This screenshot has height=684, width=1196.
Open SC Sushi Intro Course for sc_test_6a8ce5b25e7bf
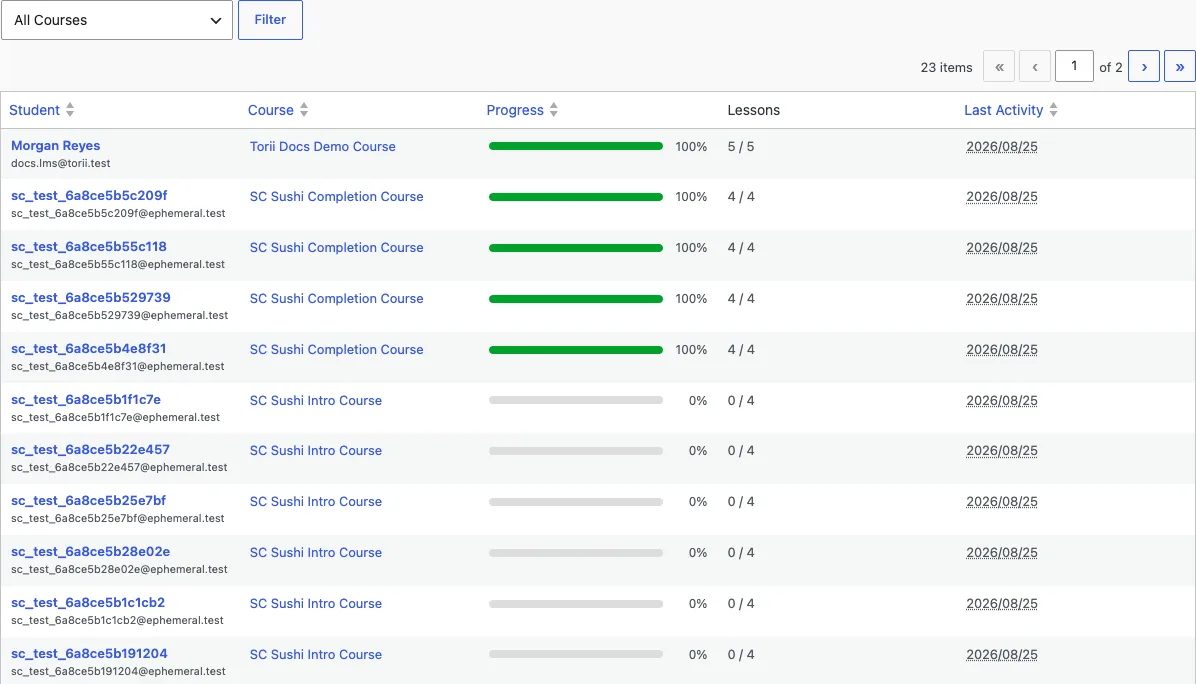pyautogui.click(x=316, y=503)
